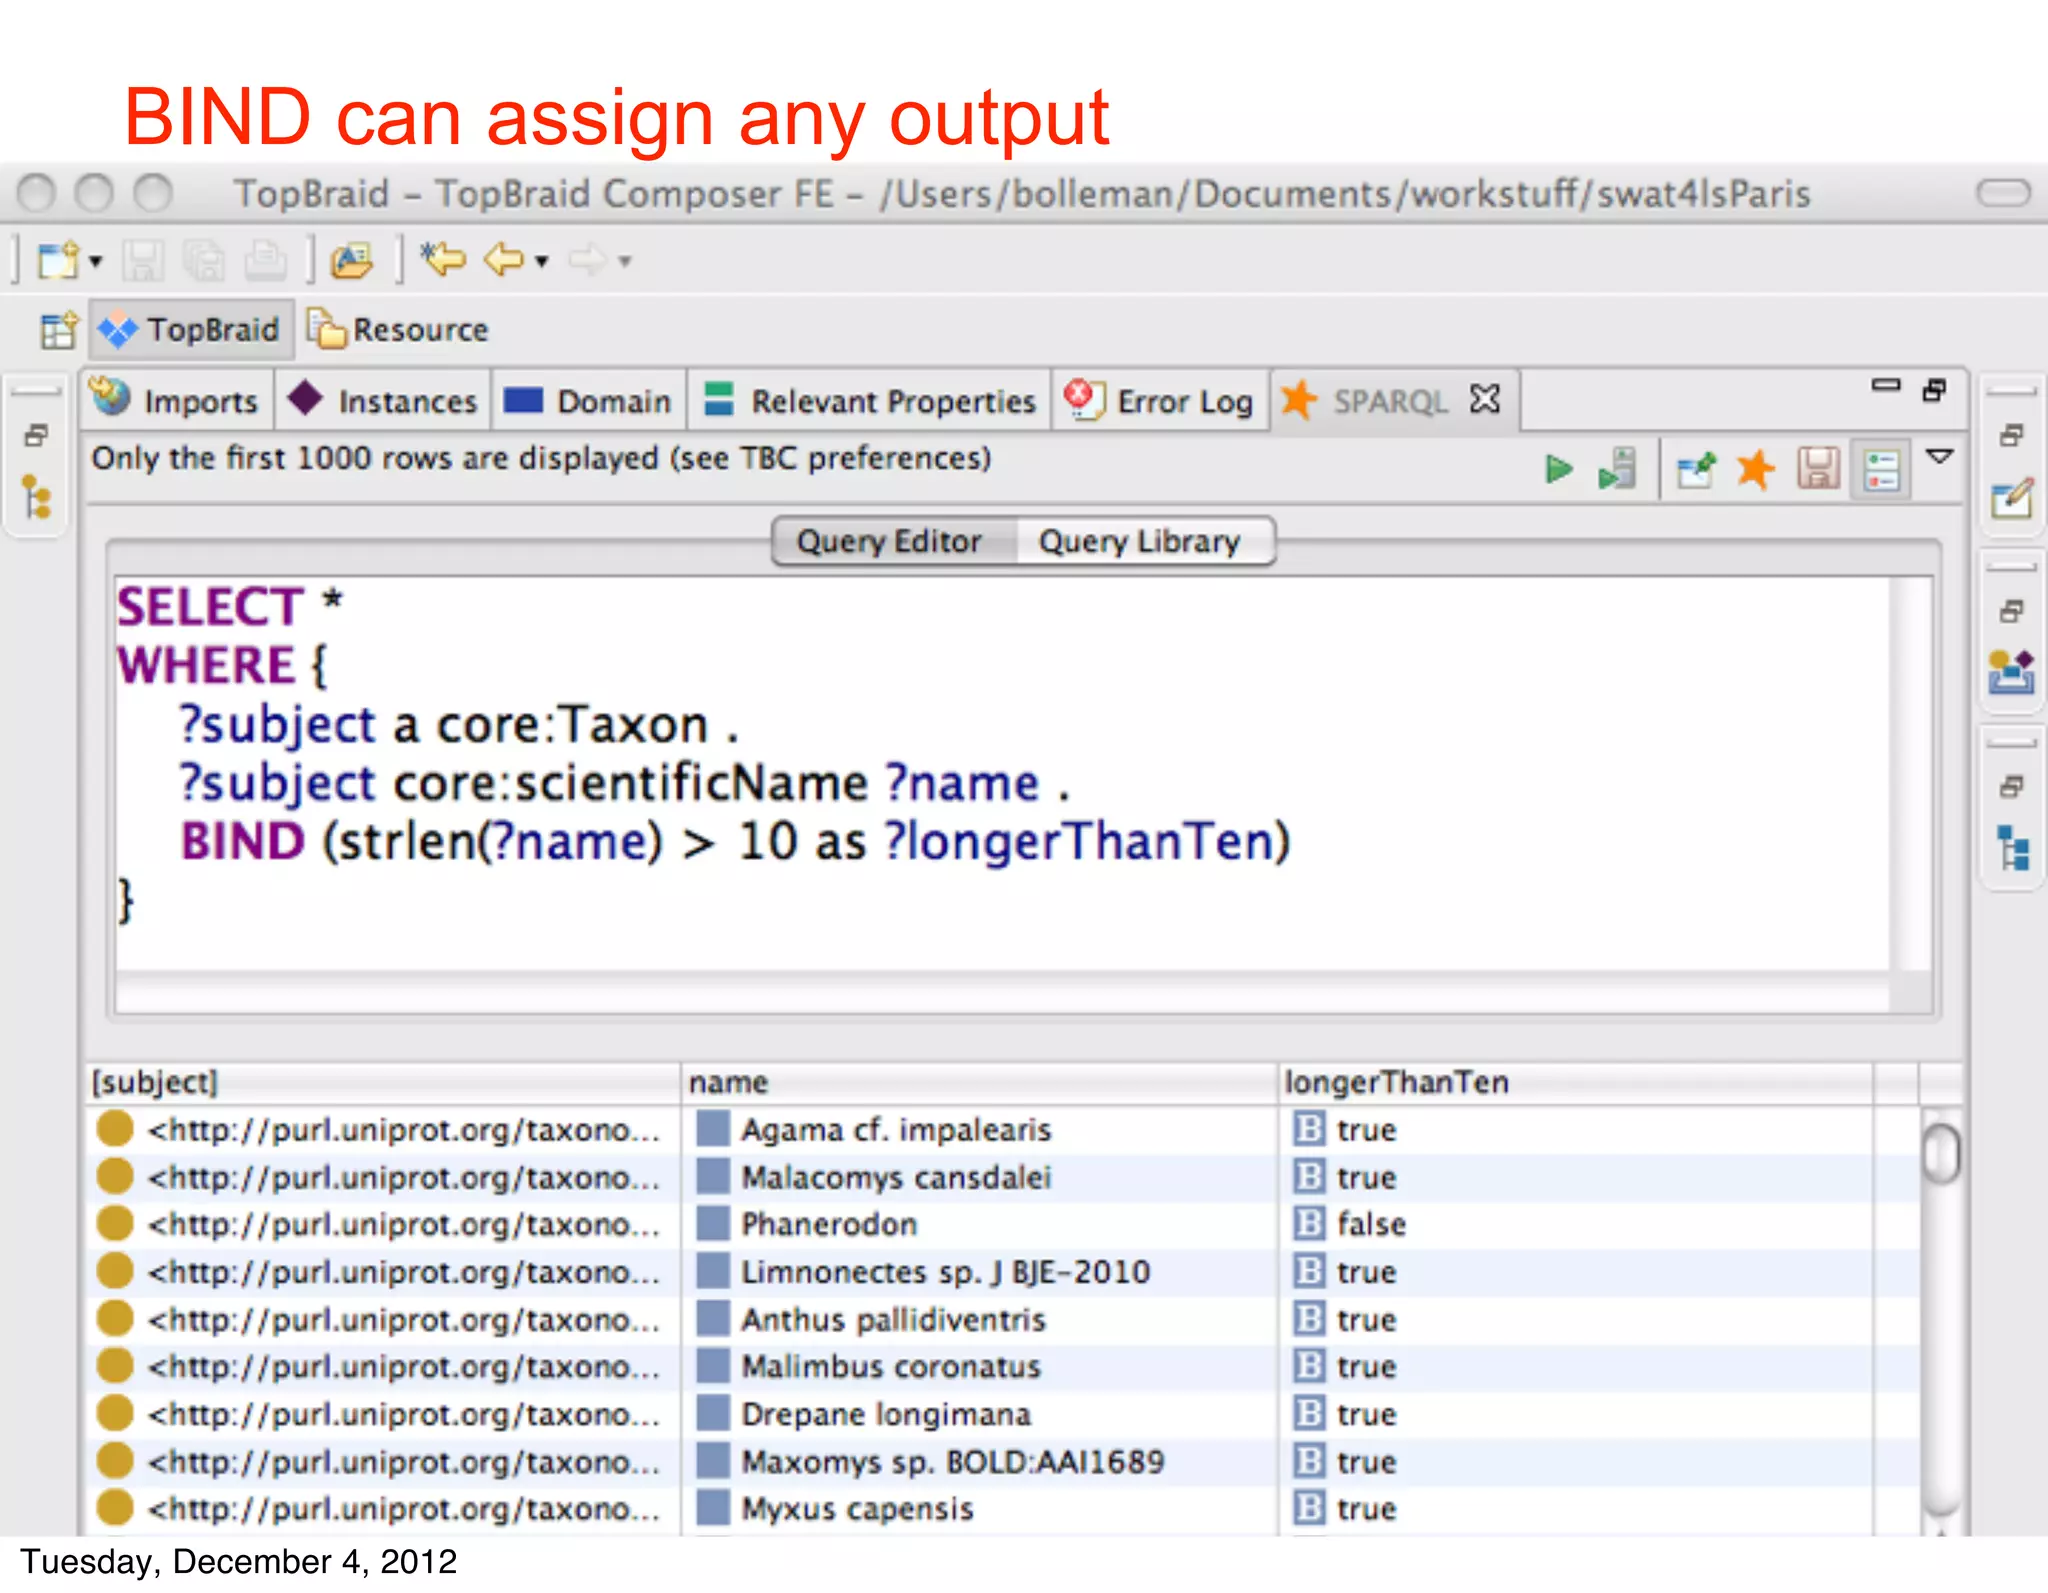Open the new-wizard dropdown arrow

pos(96,262)
